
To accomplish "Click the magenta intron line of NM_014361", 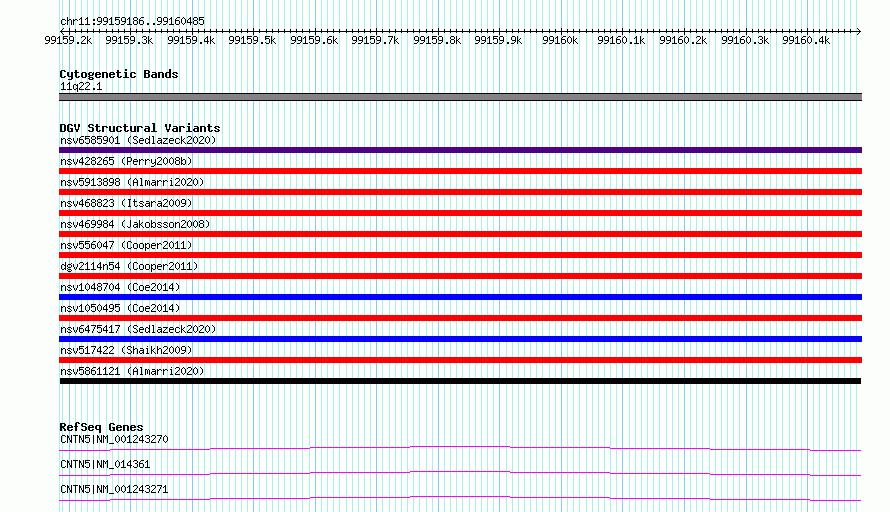I will click(460, 472).
